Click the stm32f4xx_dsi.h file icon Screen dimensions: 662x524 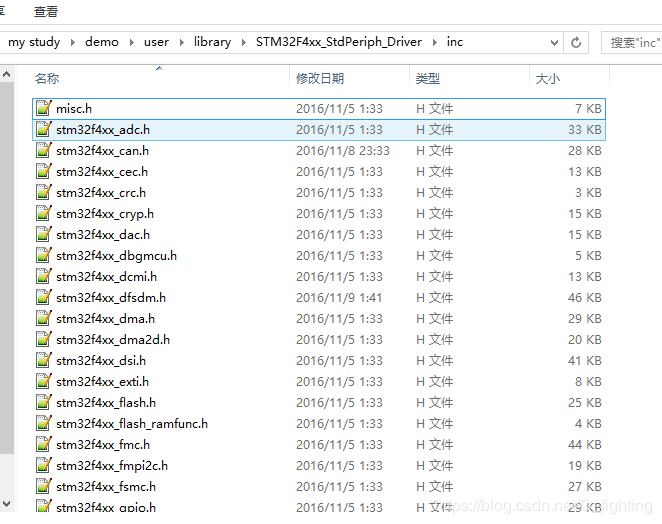click(43, 361)
